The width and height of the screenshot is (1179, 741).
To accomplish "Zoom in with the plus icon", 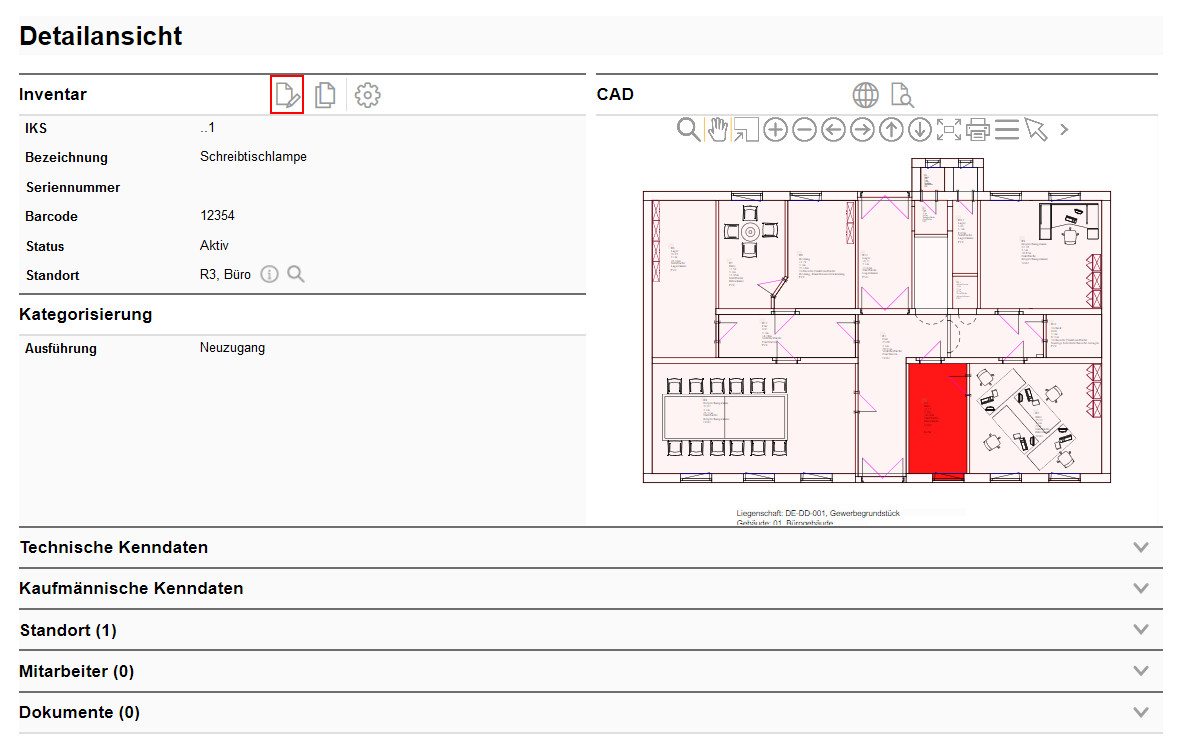I will click(775, 129).
